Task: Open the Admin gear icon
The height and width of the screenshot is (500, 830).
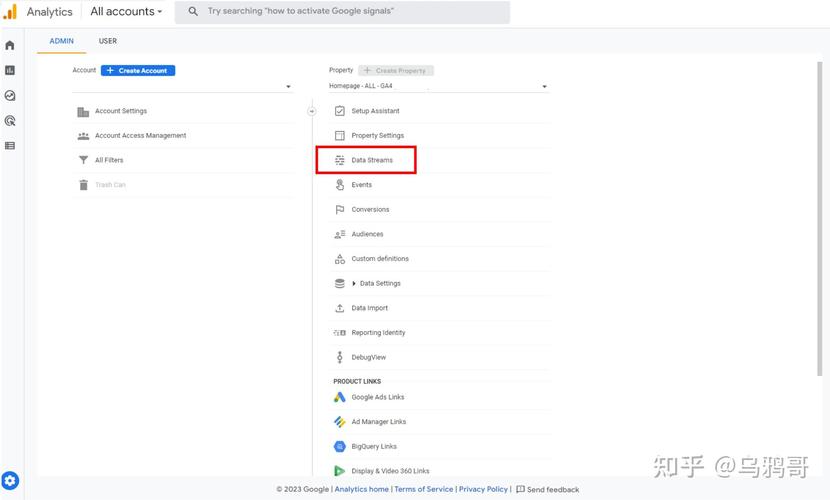Action: [x=10, y=480]
